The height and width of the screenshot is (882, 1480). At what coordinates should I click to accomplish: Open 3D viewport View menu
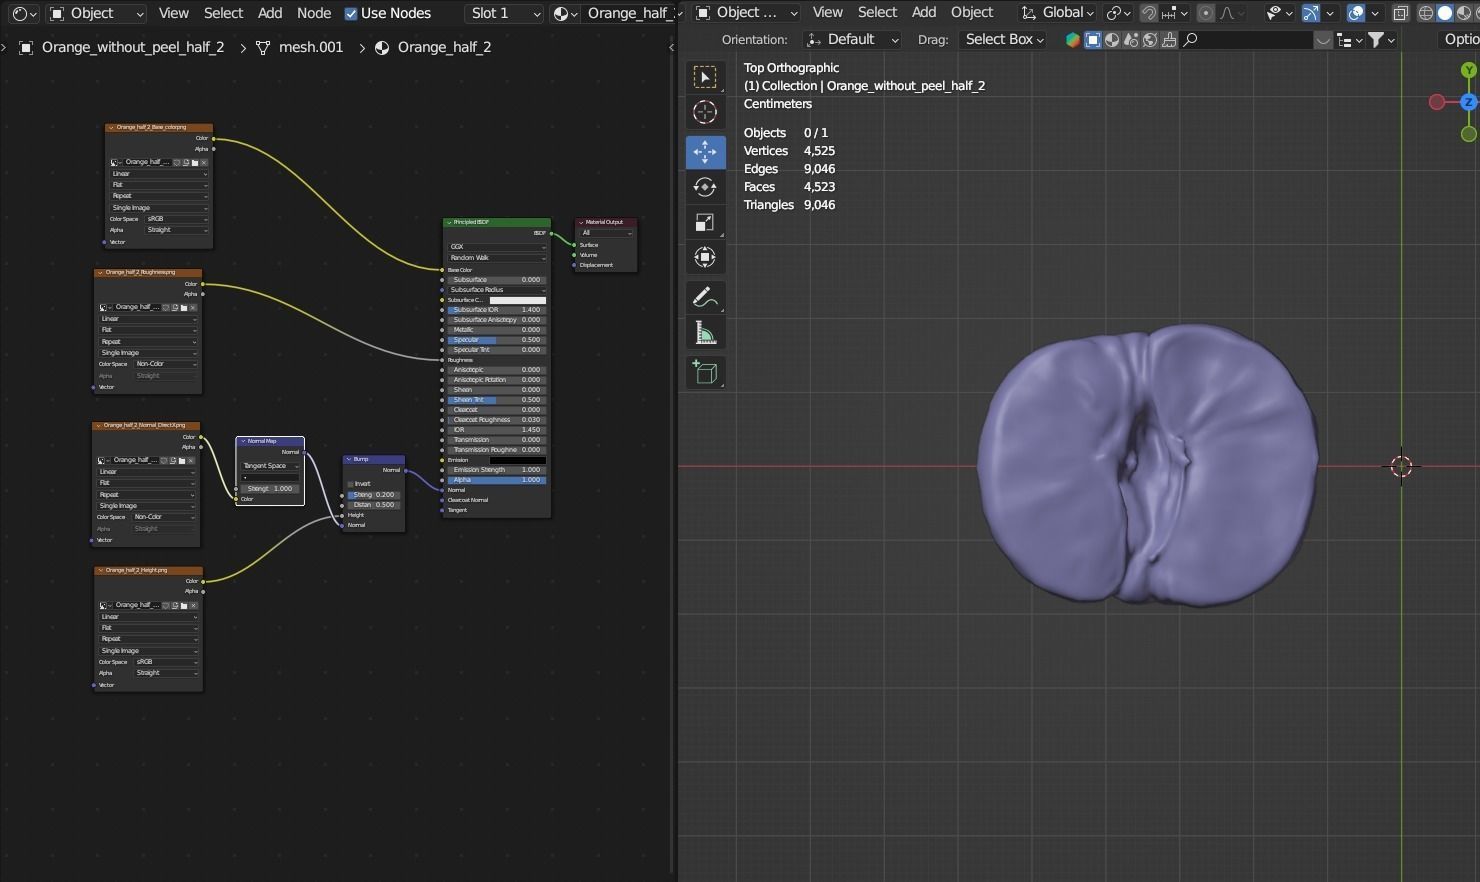(827, 13)
